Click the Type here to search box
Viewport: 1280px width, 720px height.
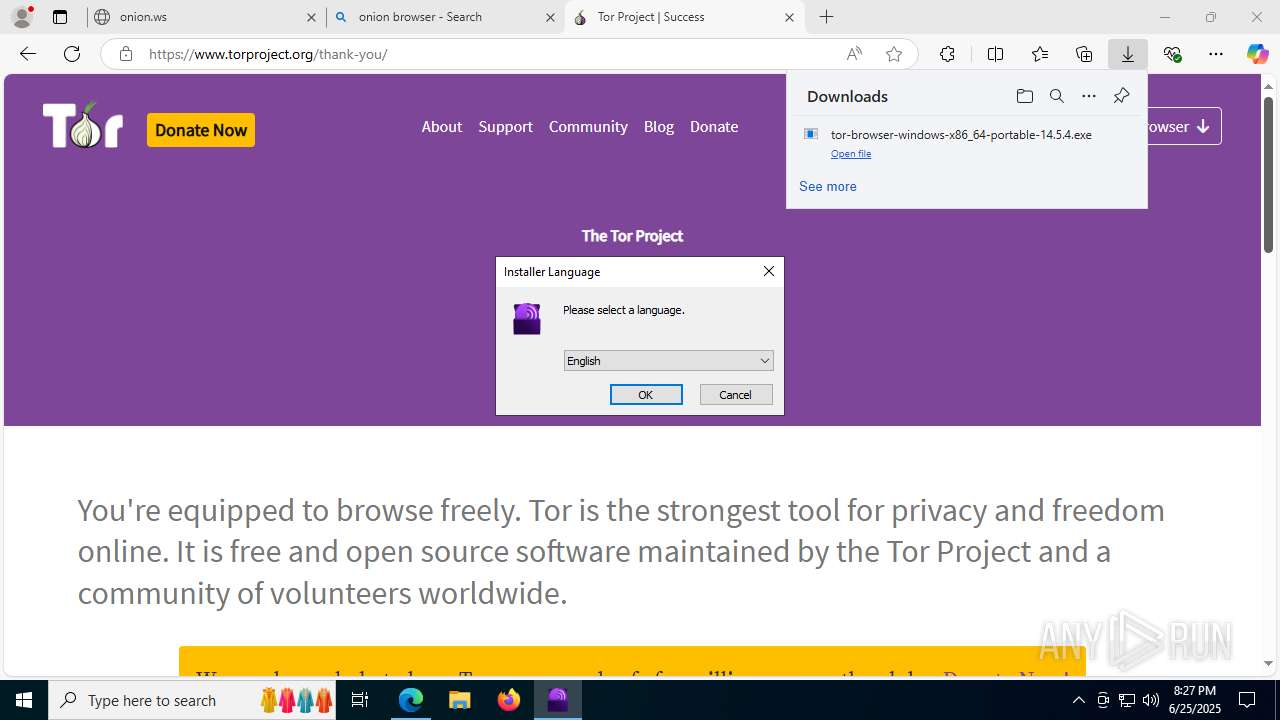click(194, 700)
